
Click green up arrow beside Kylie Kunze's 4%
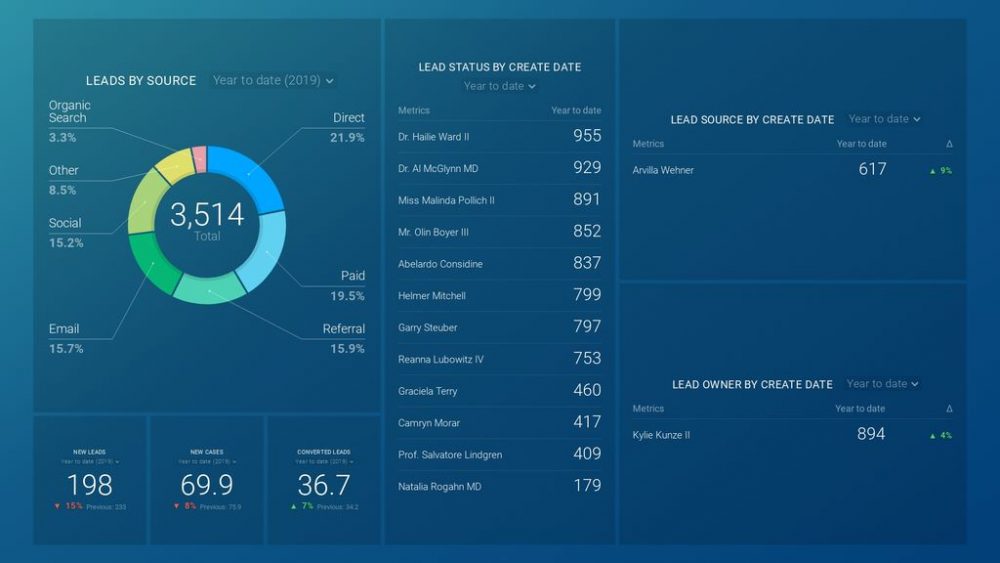933,436
